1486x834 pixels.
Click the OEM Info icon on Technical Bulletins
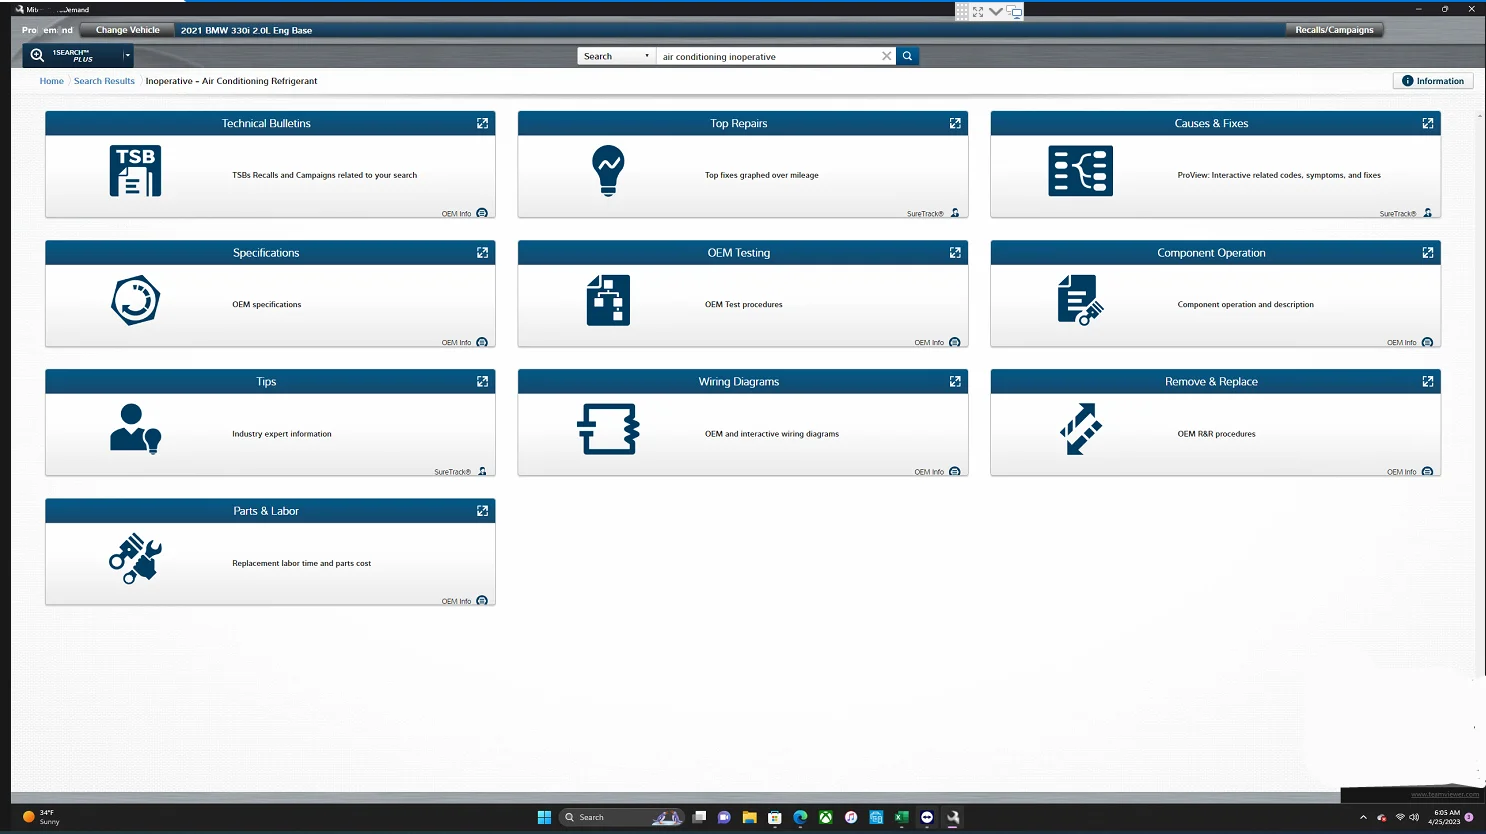point(482,213)
